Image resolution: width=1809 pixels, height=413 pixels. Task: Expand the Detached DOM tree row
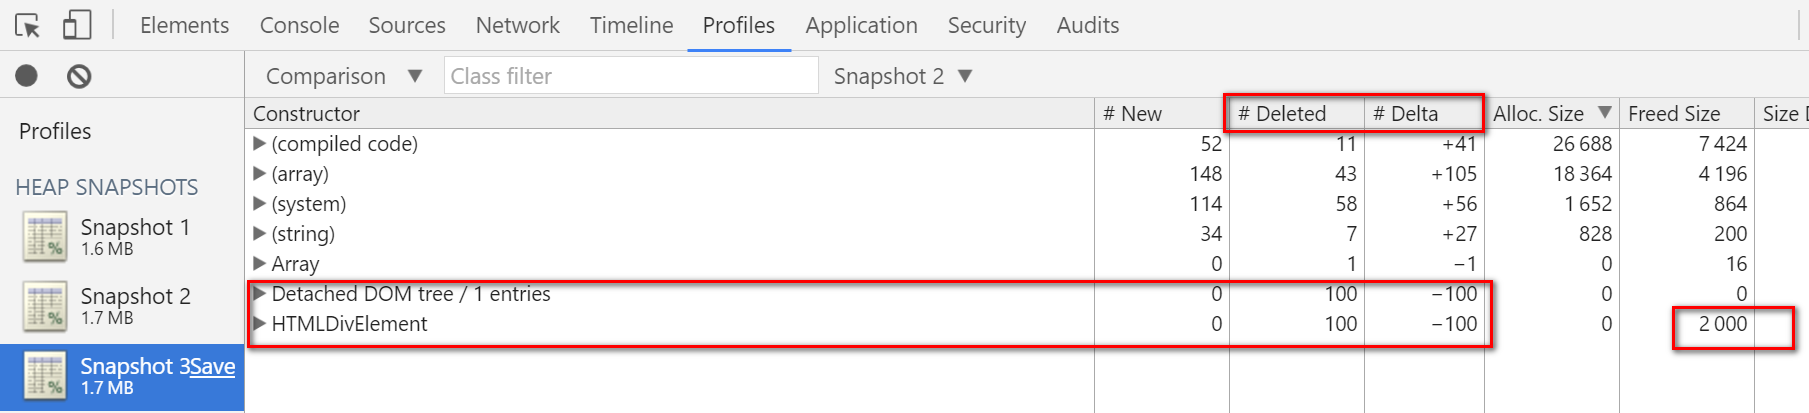pos(260,293)
